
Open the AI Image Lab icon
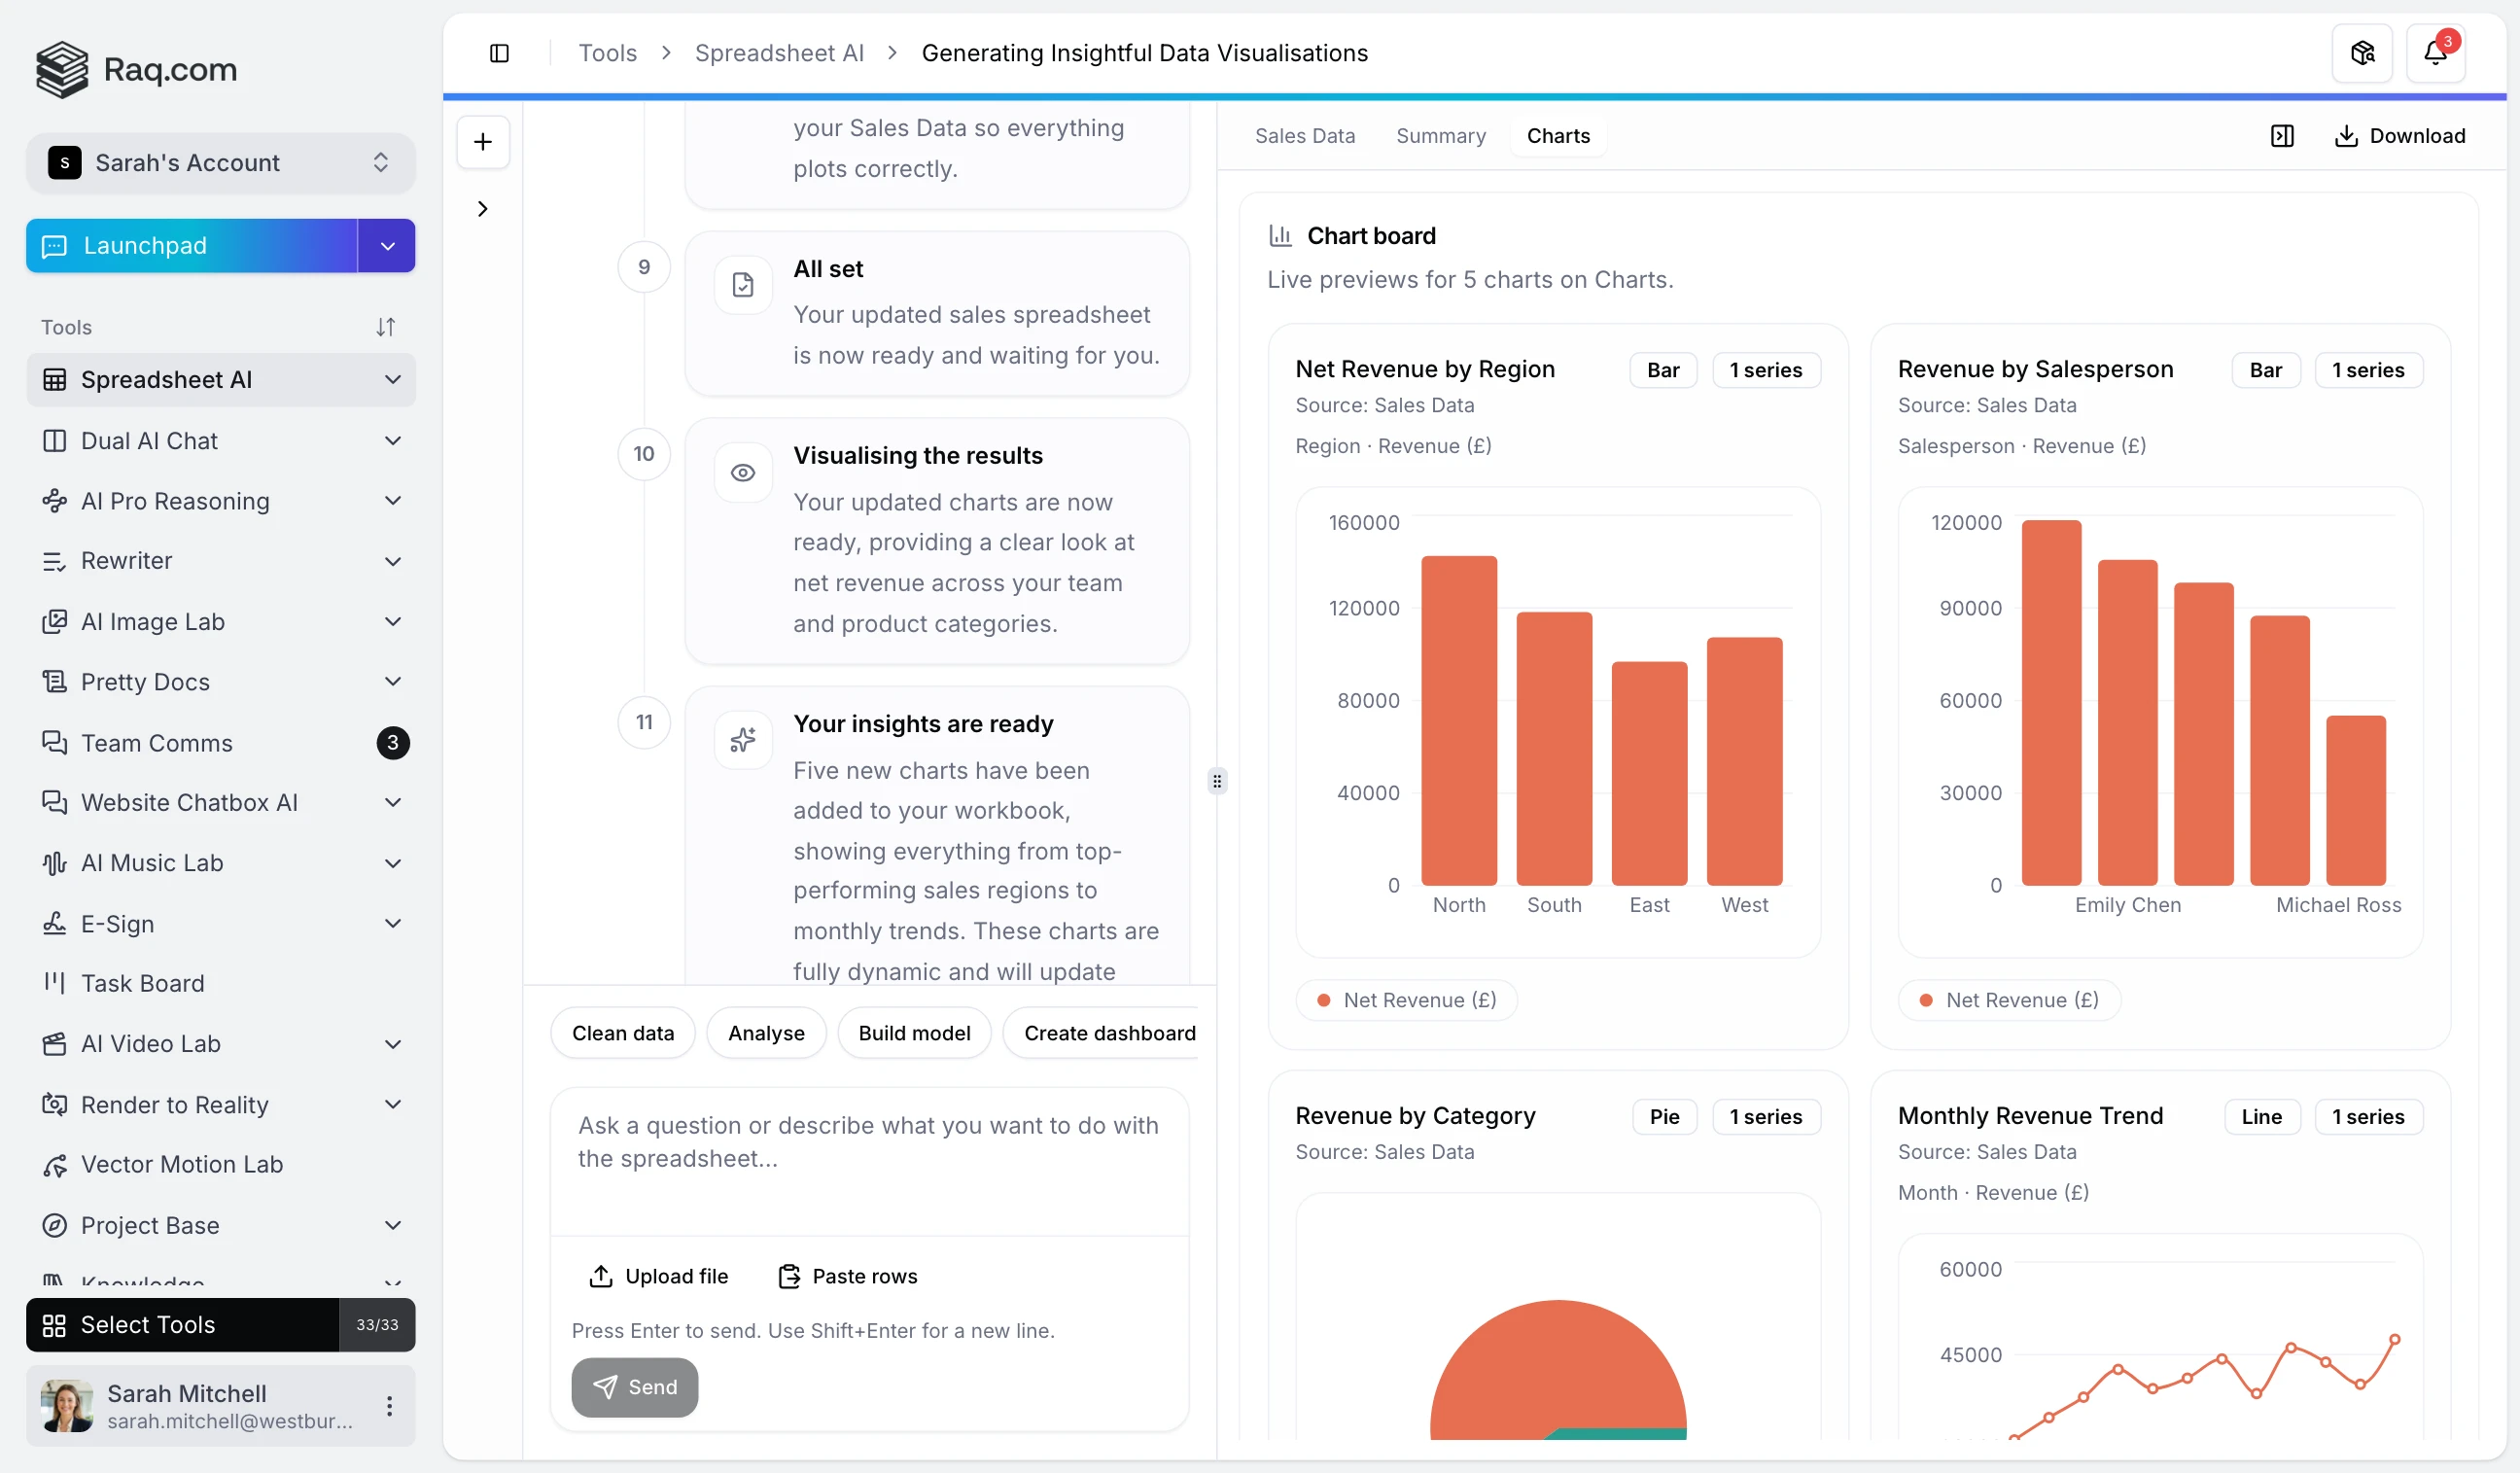coord(55,621)
